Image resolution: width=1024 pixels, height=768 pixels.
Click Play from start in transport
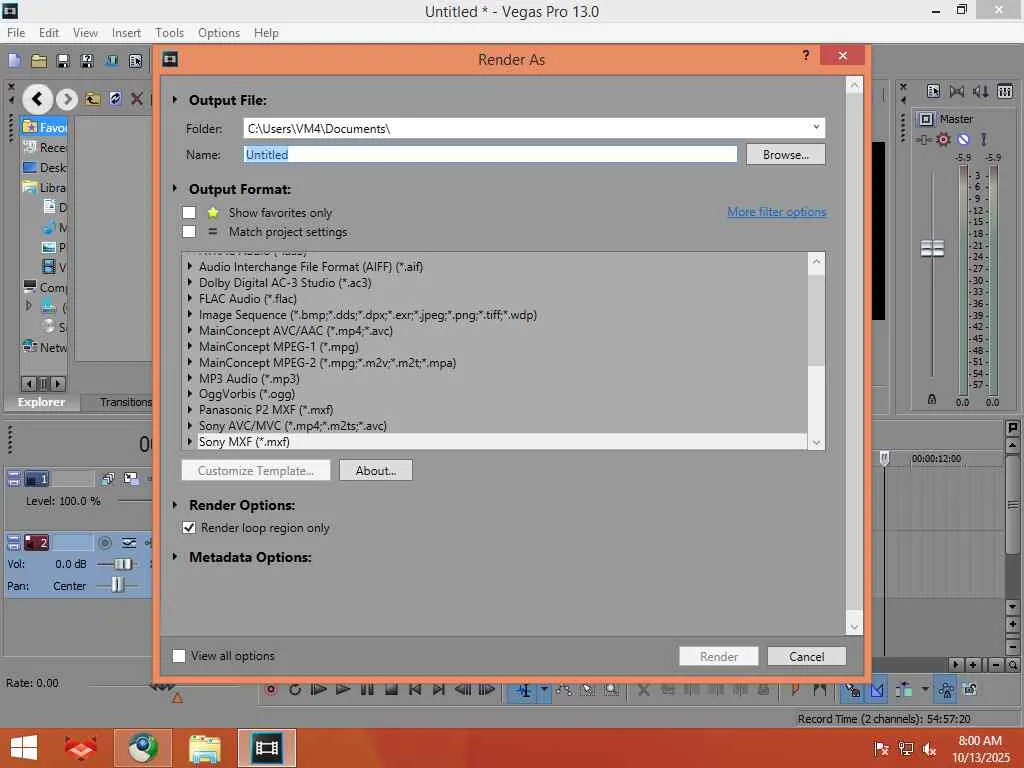[319, 689]
